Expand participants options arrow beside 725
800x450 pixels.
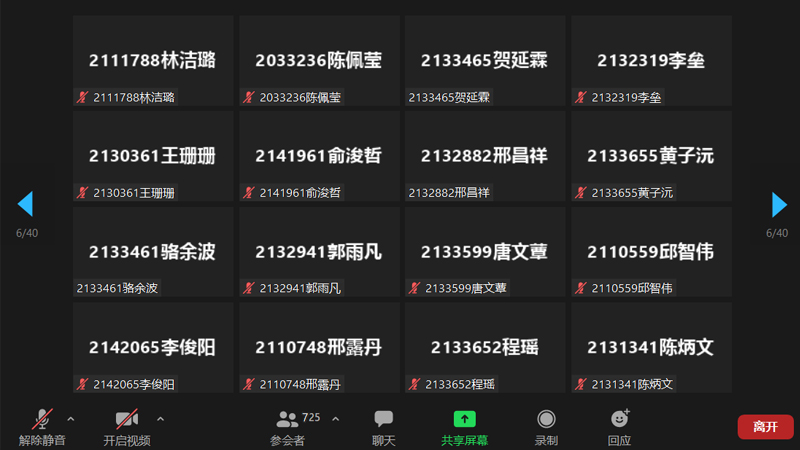click(x=335, y=419)
